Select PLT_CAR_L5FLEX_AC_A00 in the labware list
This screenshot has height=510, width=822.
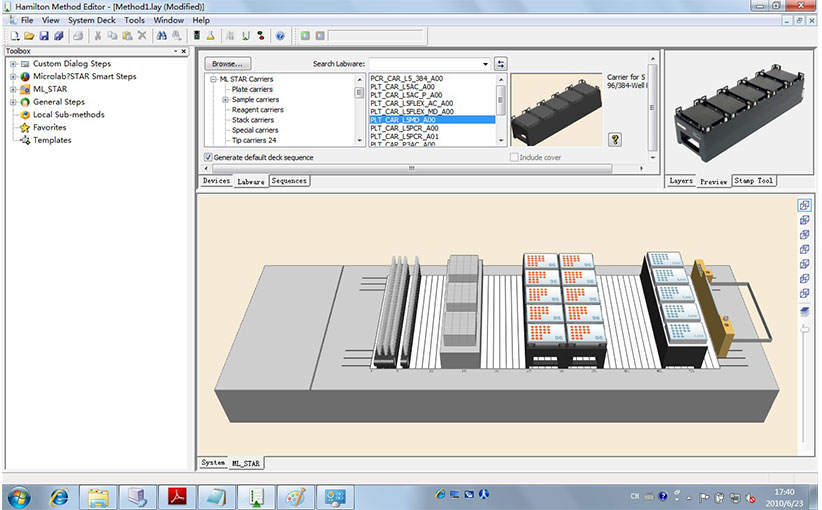click(x=412, y=104)
